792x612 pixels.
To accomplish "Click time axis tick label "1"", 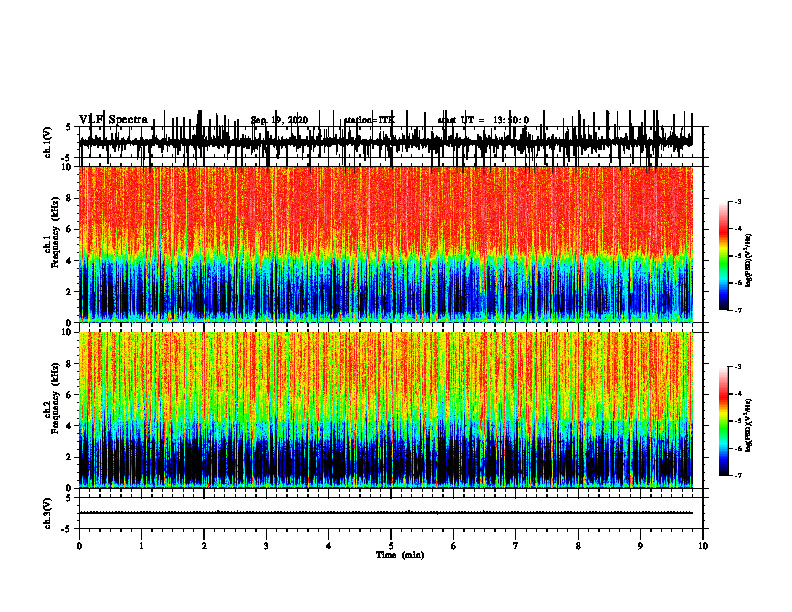I will [141, 546].
